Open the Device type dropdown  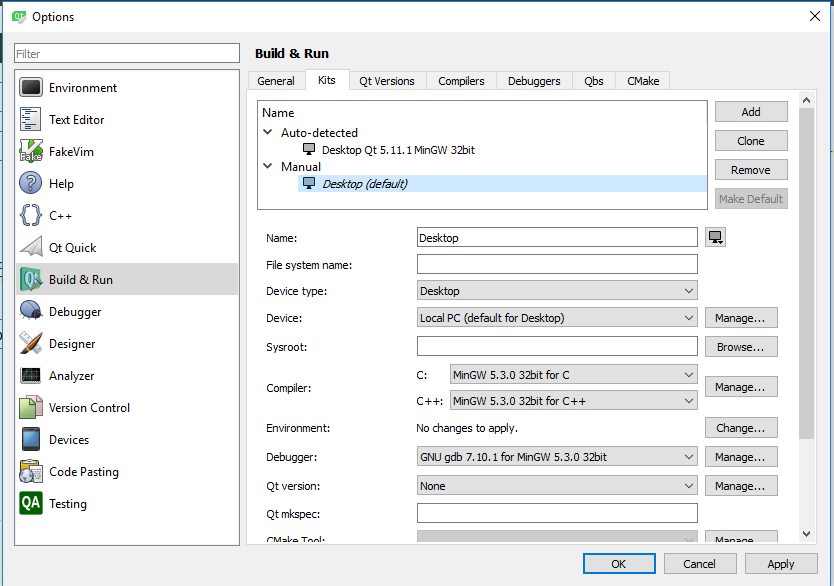tap(557, 291)
